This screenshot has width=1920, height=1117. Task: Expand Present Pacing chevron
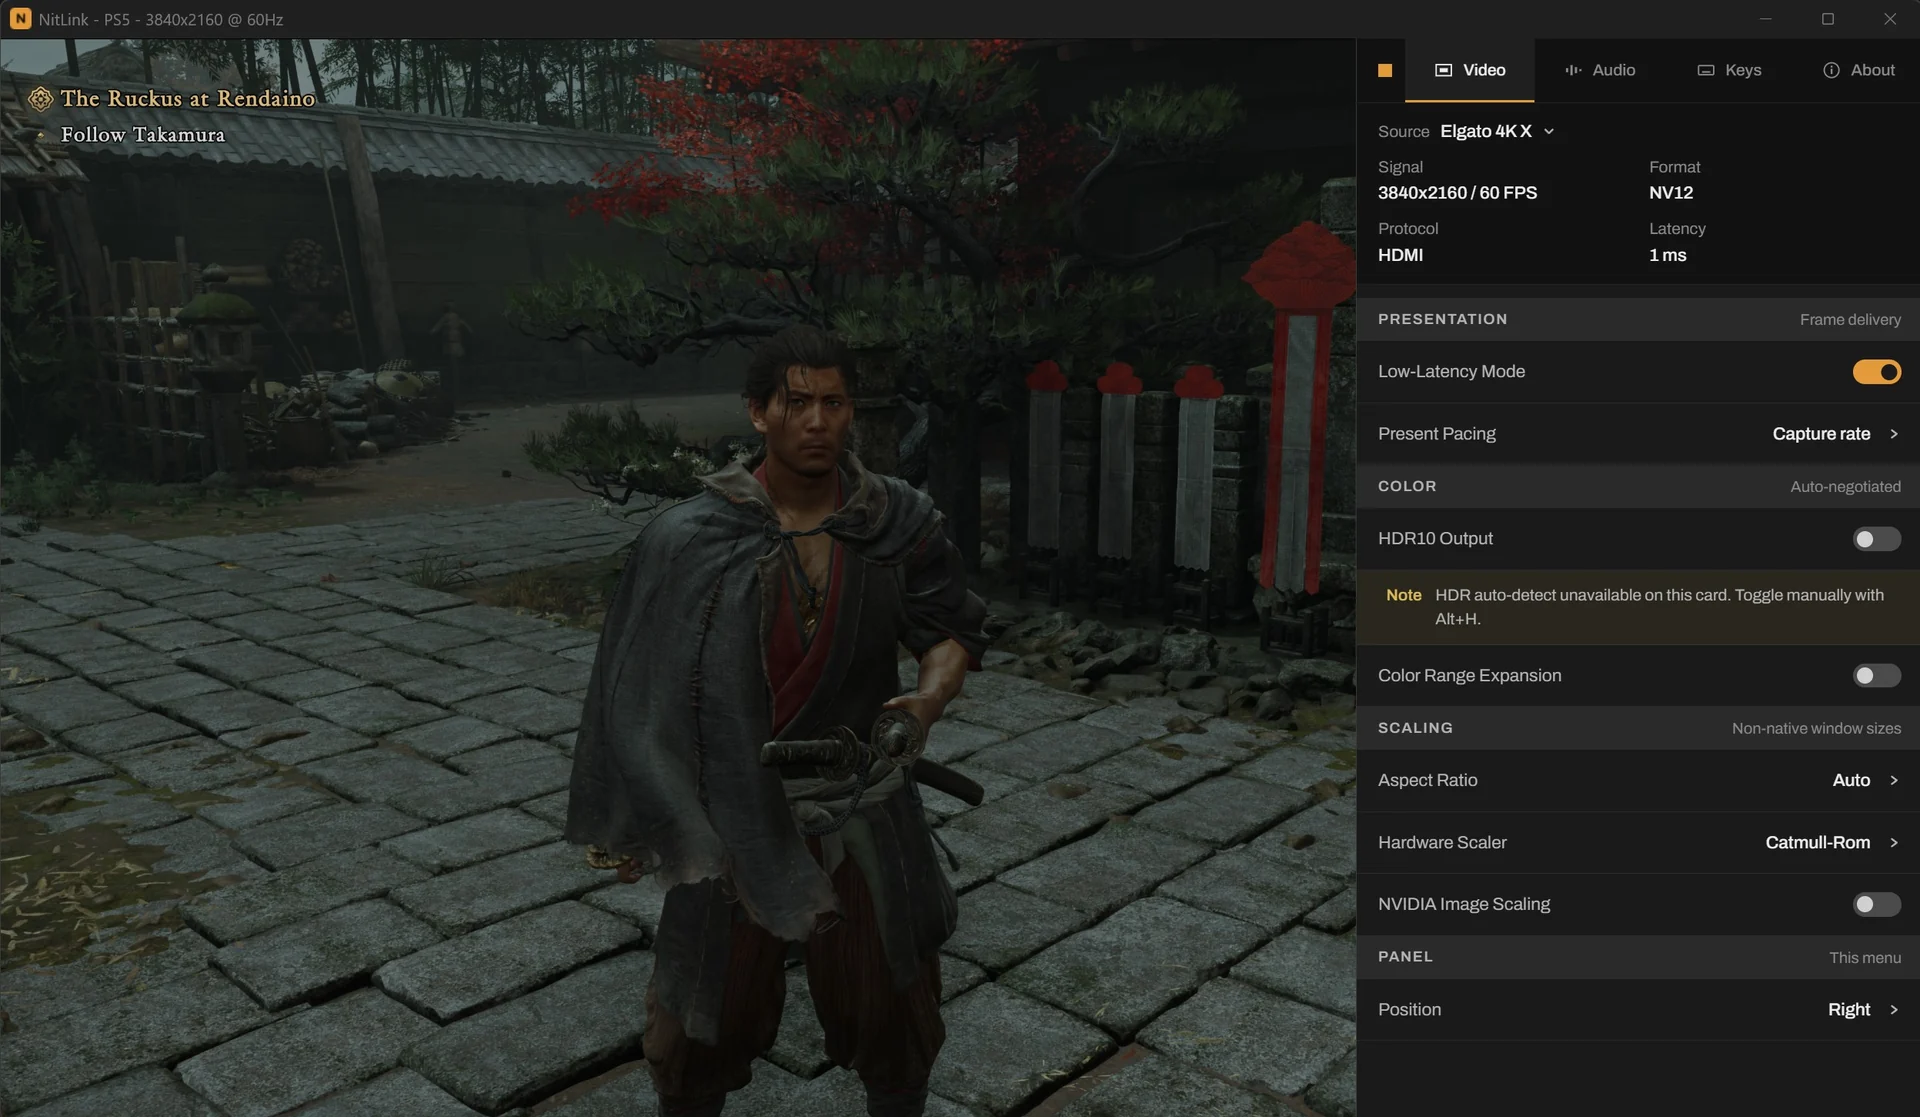(1893, 434)
